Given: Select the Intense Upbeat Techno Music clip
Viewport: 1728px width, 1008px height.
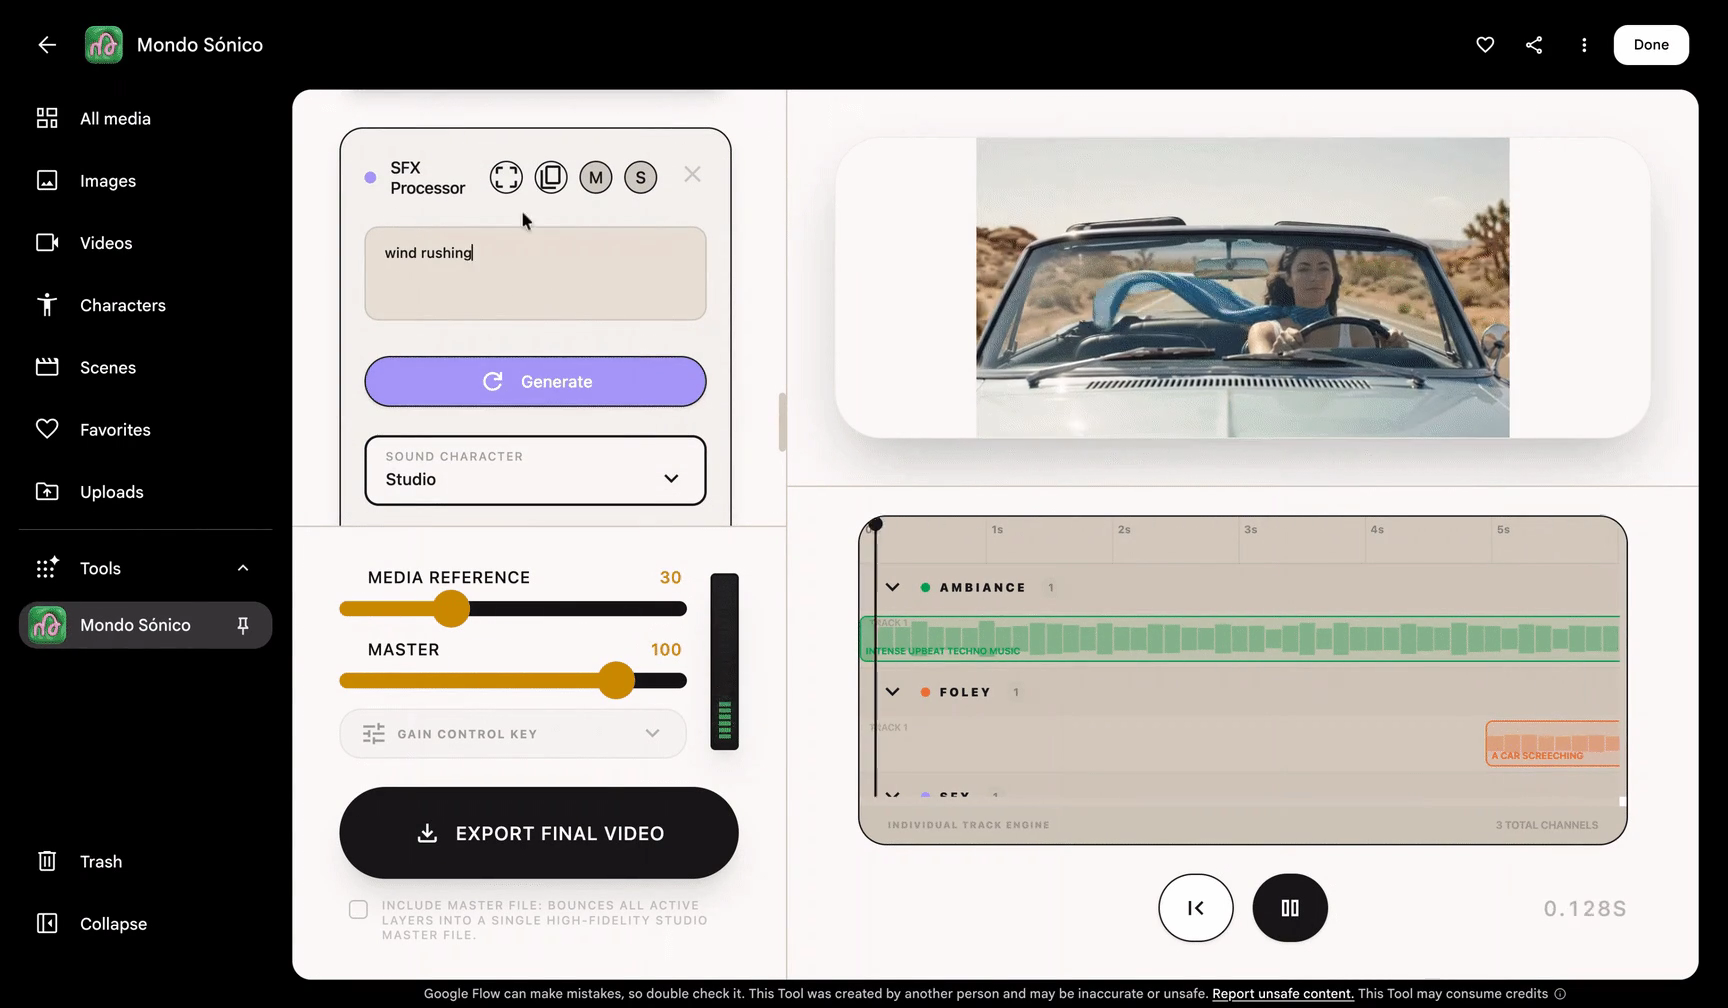Looking at the screenshot, I should [1240, 639].
